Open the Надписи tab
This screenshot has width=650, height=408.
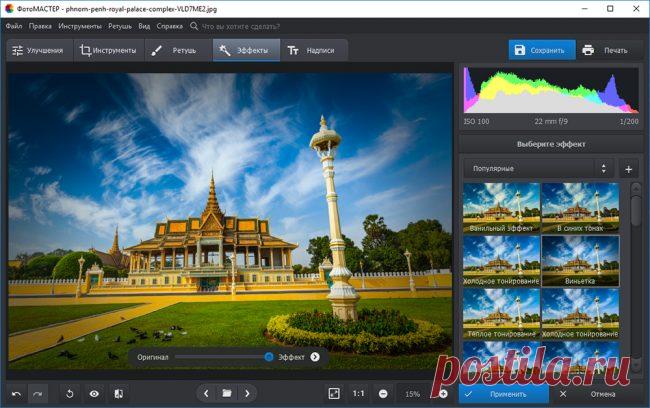pos(314,51)
